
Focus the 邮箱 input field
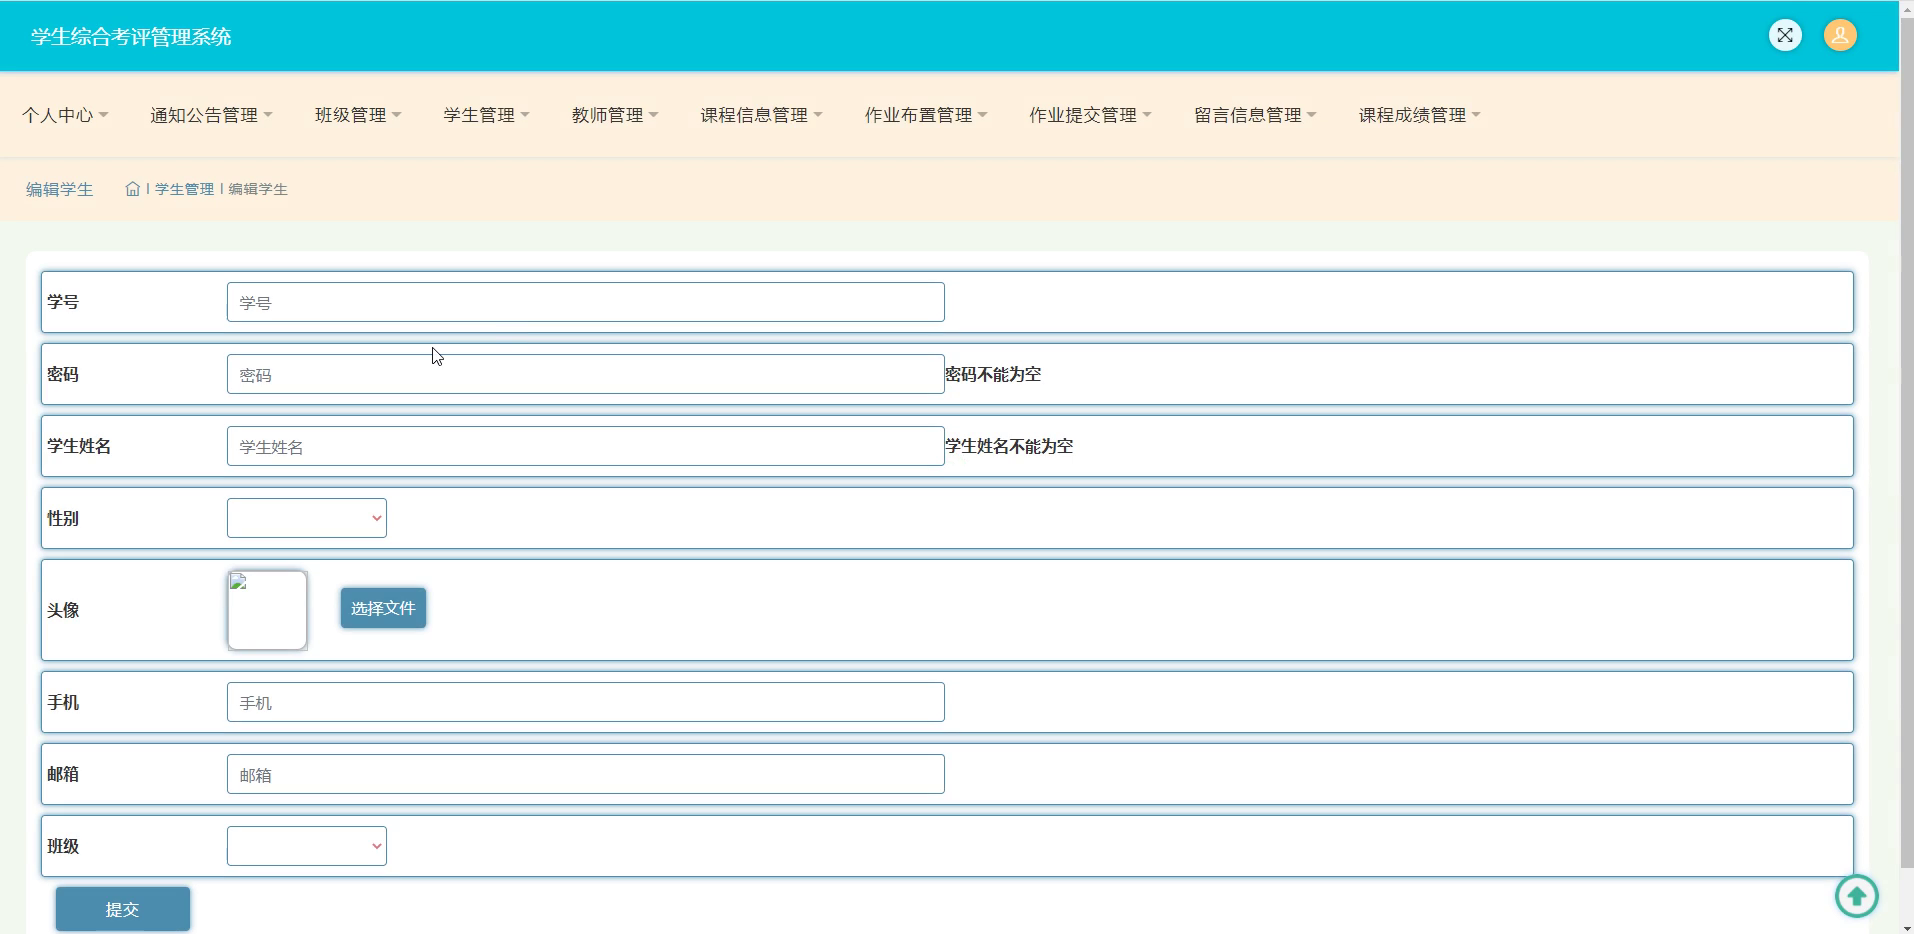click(586, 774)
